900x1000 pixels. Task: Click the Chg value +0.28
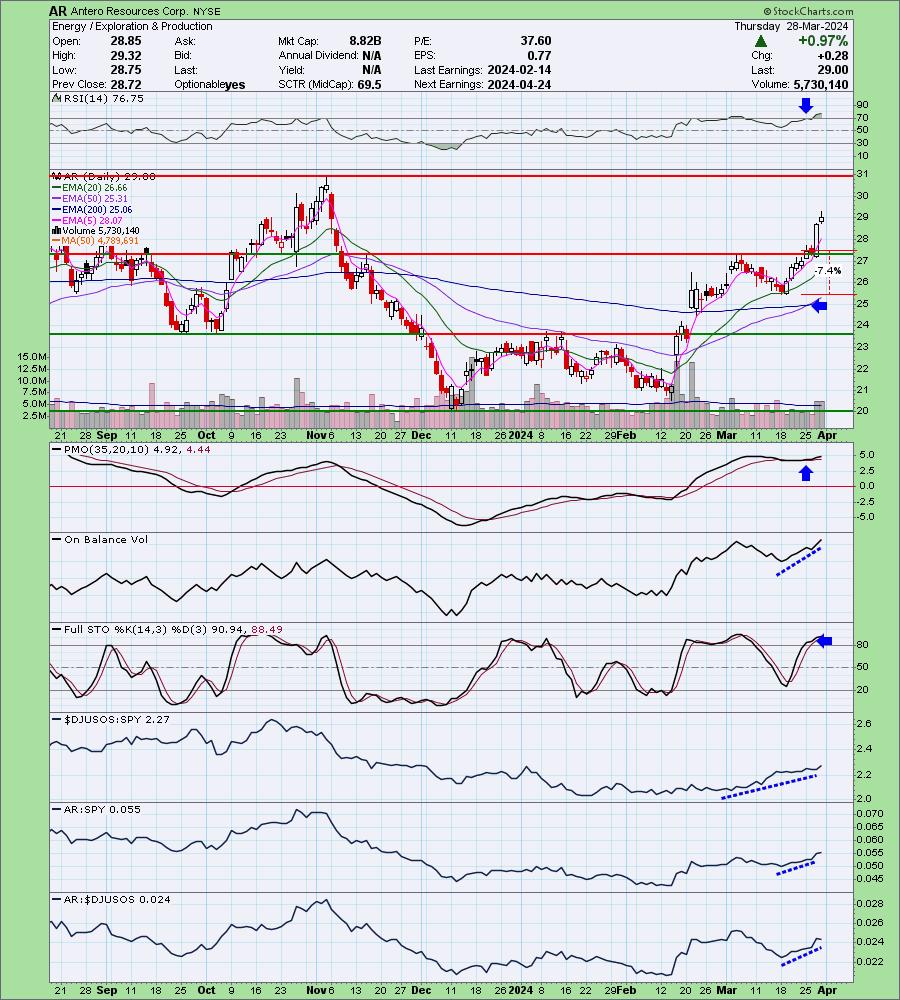(x=833, y=55)
